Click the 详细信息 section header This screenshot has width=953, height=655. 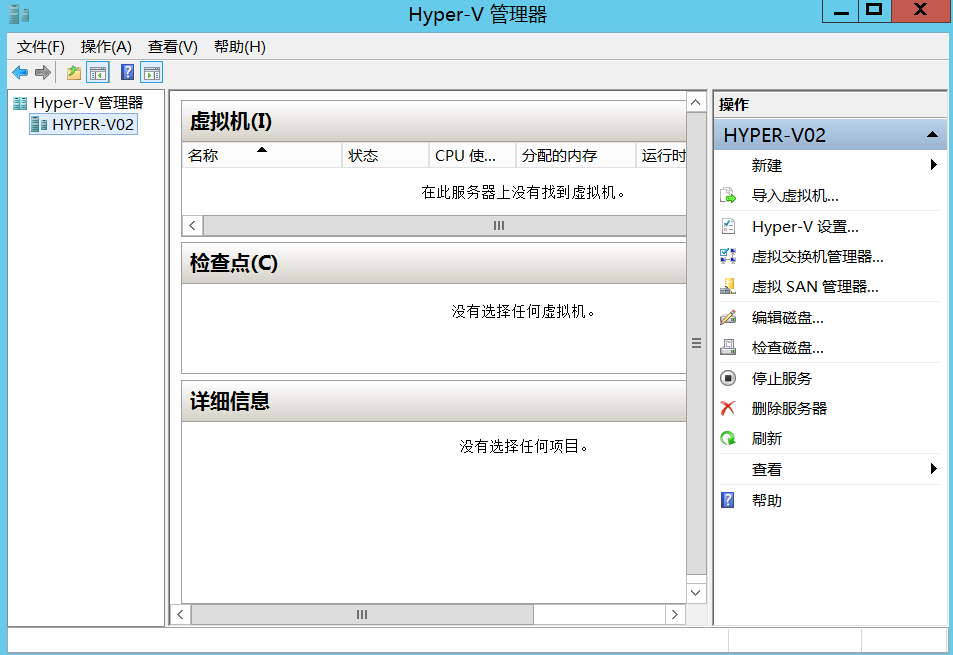click(434, 402)
